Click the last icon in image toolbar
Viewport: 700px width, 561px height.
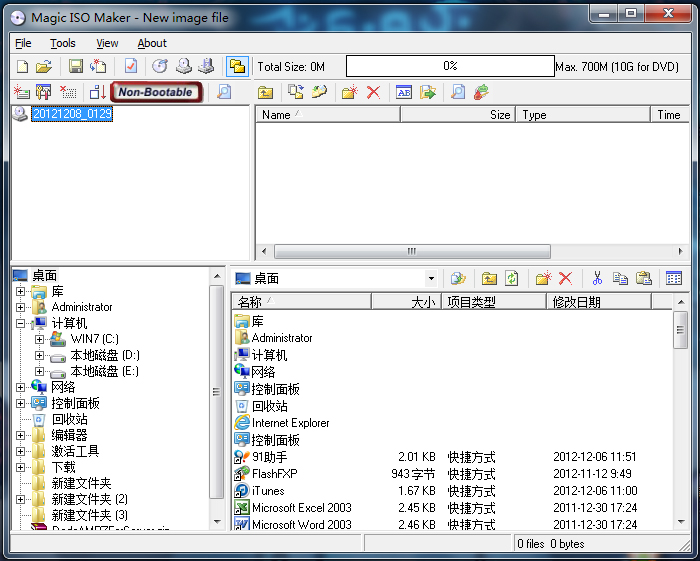pyautogui.click(x=481, y=92)
